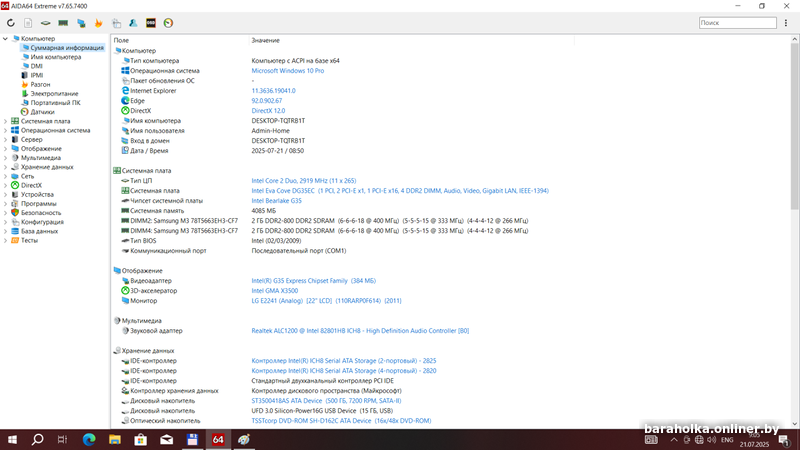Click the monitor diagnostics toolbar icon
This screenshot has height=450, width=800.
[81, 23]
